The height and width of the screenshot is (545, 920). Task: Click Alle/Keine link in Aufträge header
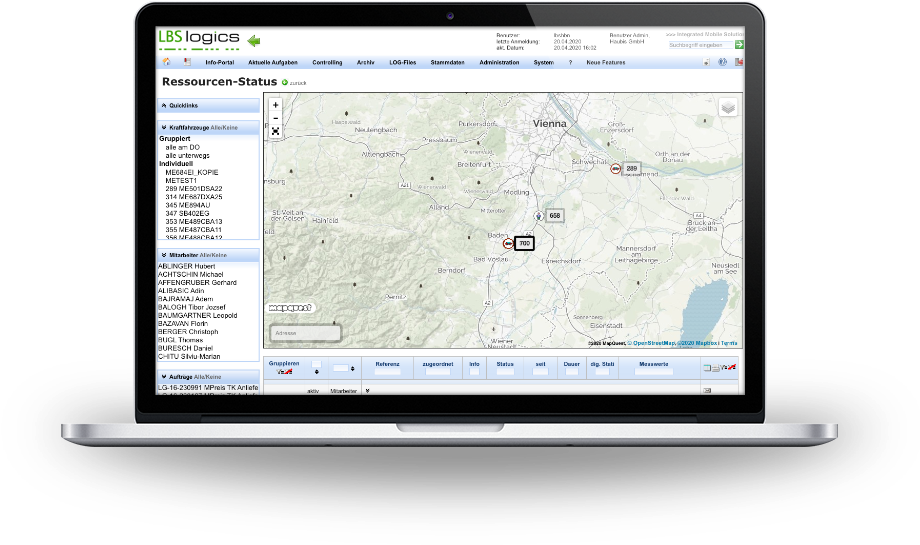pos(208,377)
